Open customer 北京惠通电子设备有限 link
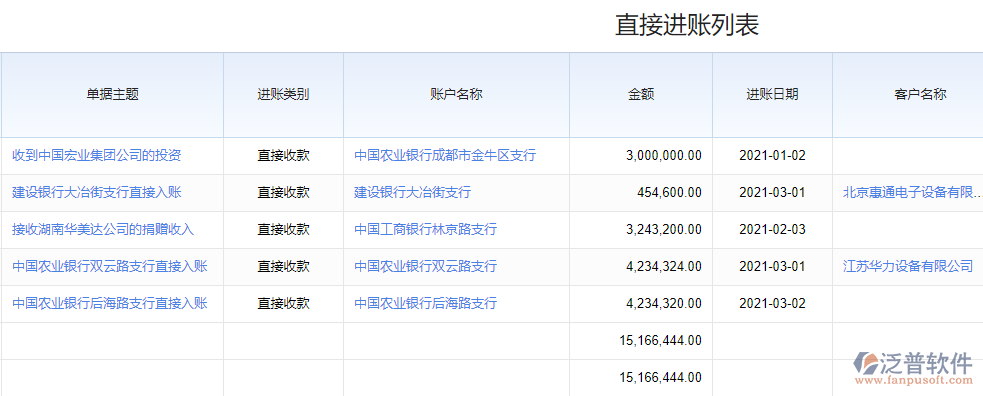The image size is (983, 396). (912, 192)
